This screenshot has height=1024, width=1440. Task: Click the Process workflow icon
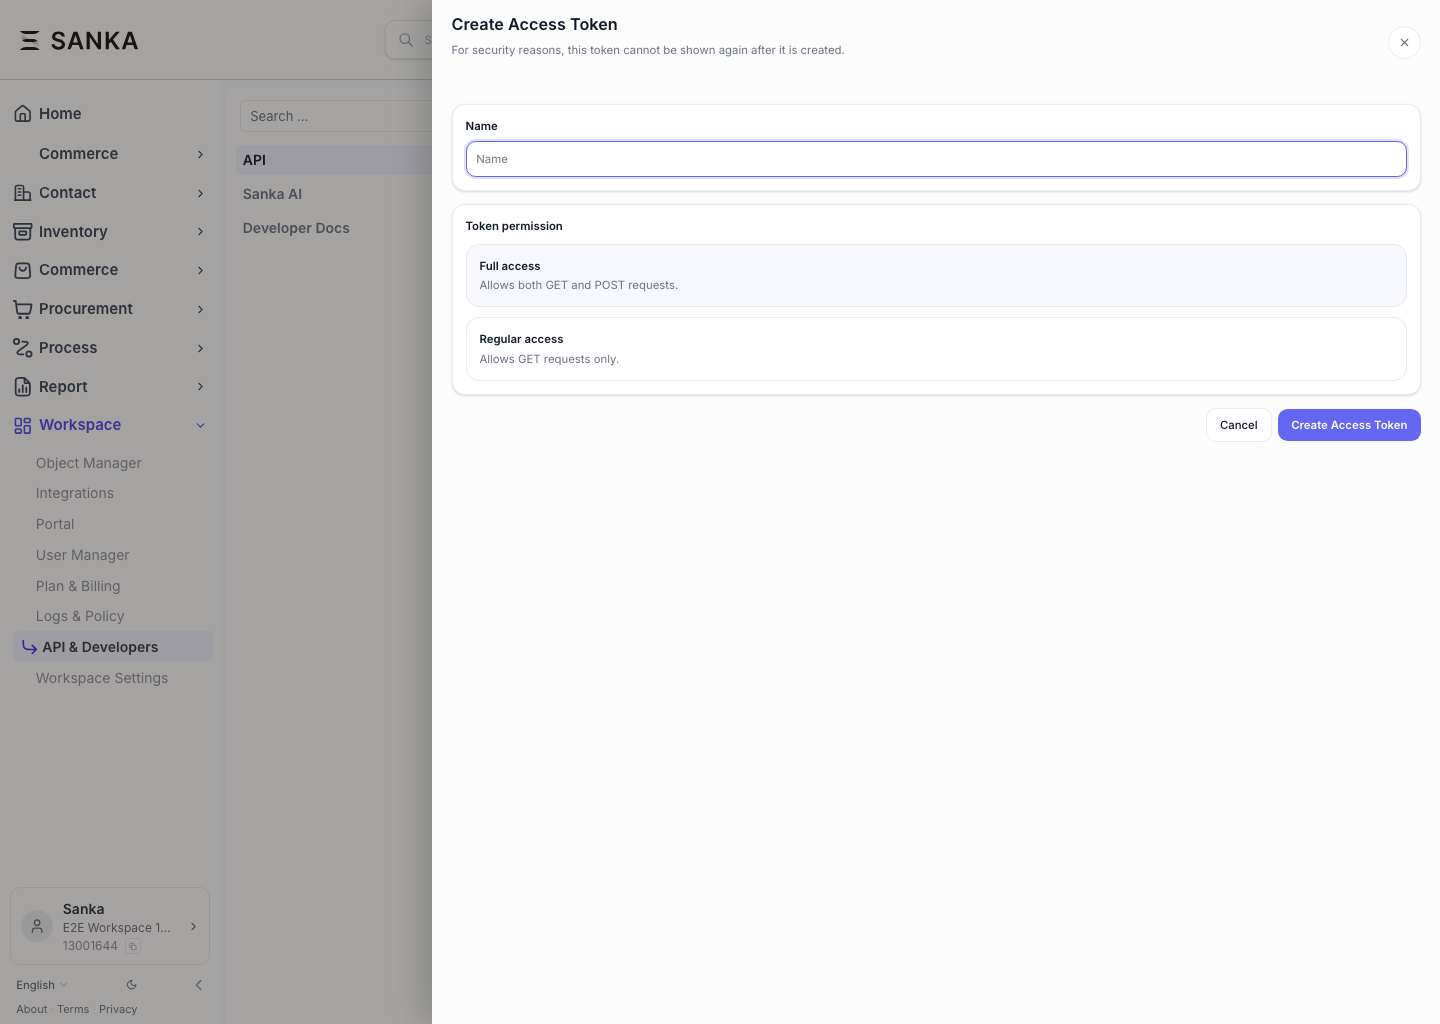(22, 347)
